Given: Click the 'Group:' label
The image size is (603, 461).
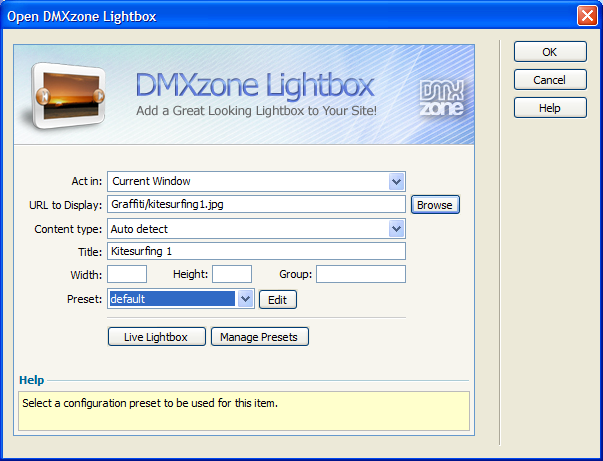Looking at the screenshot, I should (x=295, y=275).
